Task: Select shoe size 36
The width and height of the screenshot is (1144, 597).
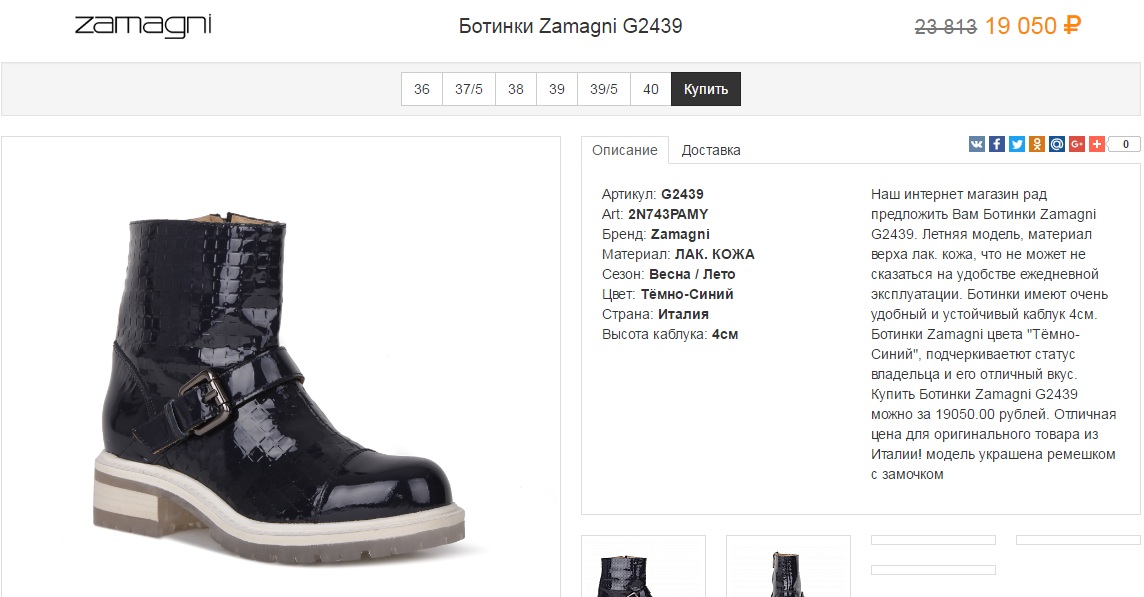Action: pos(422,89)
